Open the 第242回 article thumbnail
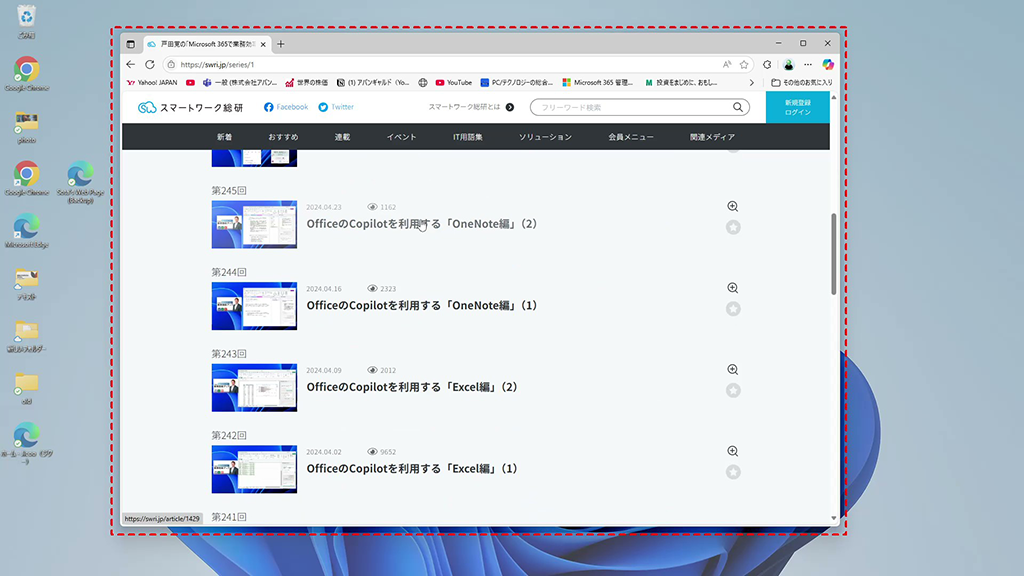The width and height of the screenshot is (1024, 576). [254, 470]
